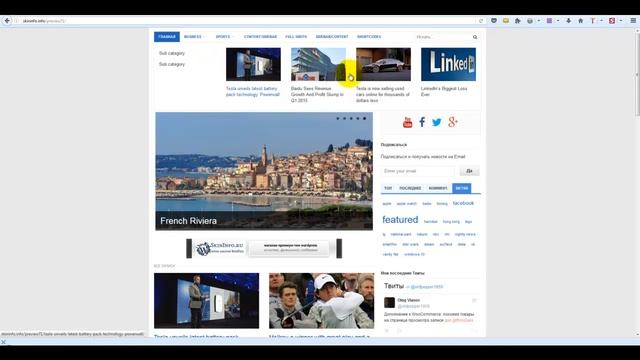Open Tesla battery pack Powerwall article link

coord(253,91)
